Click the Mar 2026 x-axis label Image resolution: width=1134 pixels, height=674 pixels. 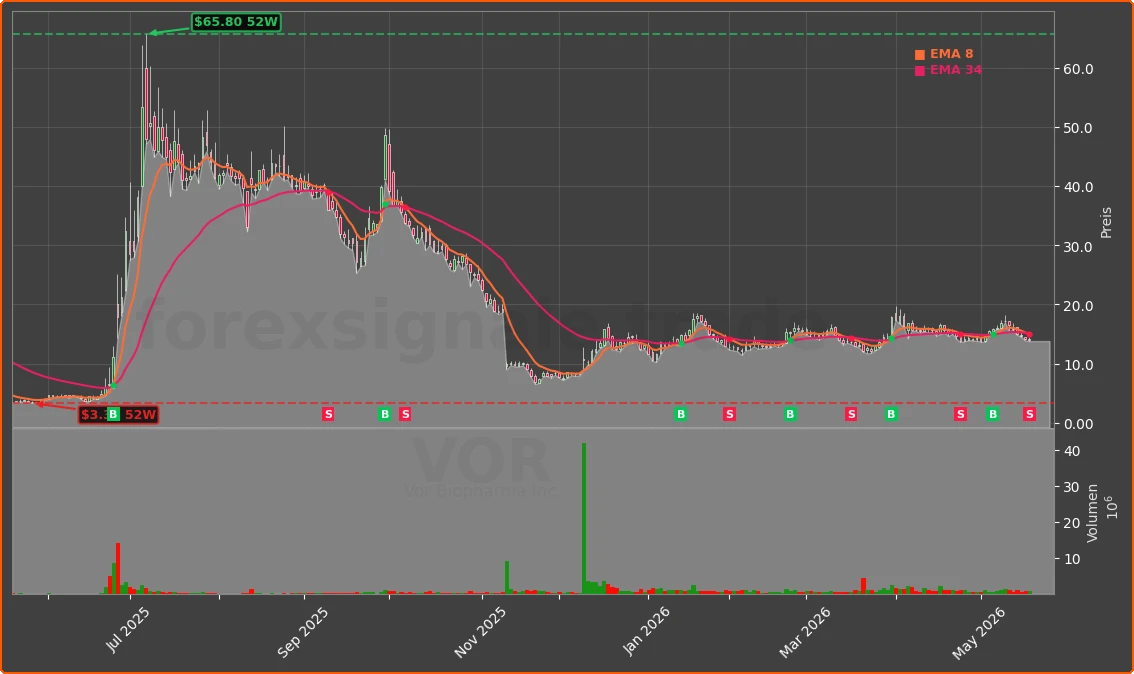click(x=804, y=632)
